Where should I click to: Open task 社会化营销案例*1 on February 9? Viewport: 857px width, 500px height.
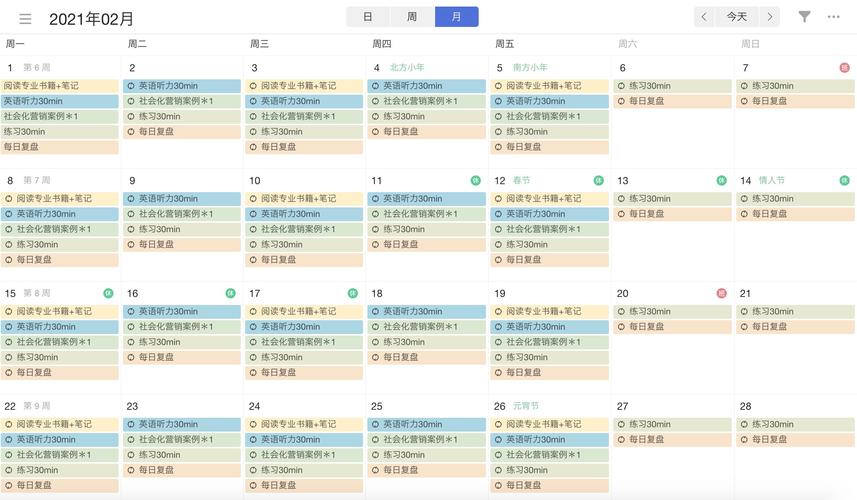(x=182, y=214)
